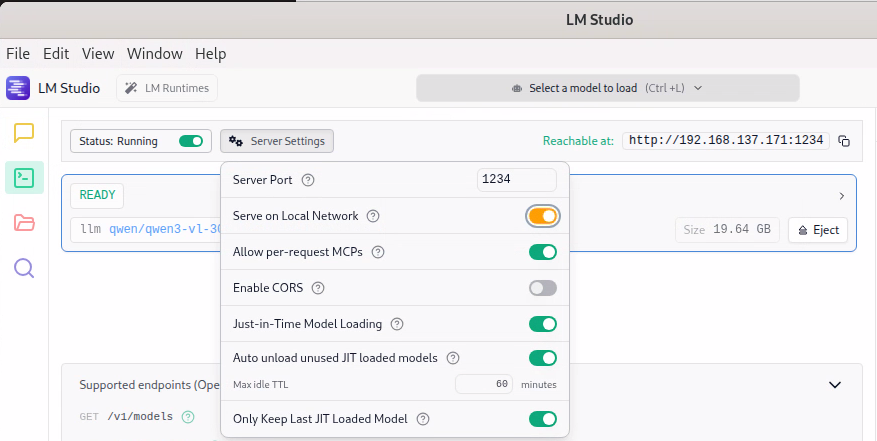Toggle Serve on Local Network switch
The height and width of the screenshot is (441, 877).
(x=543, y=216)
